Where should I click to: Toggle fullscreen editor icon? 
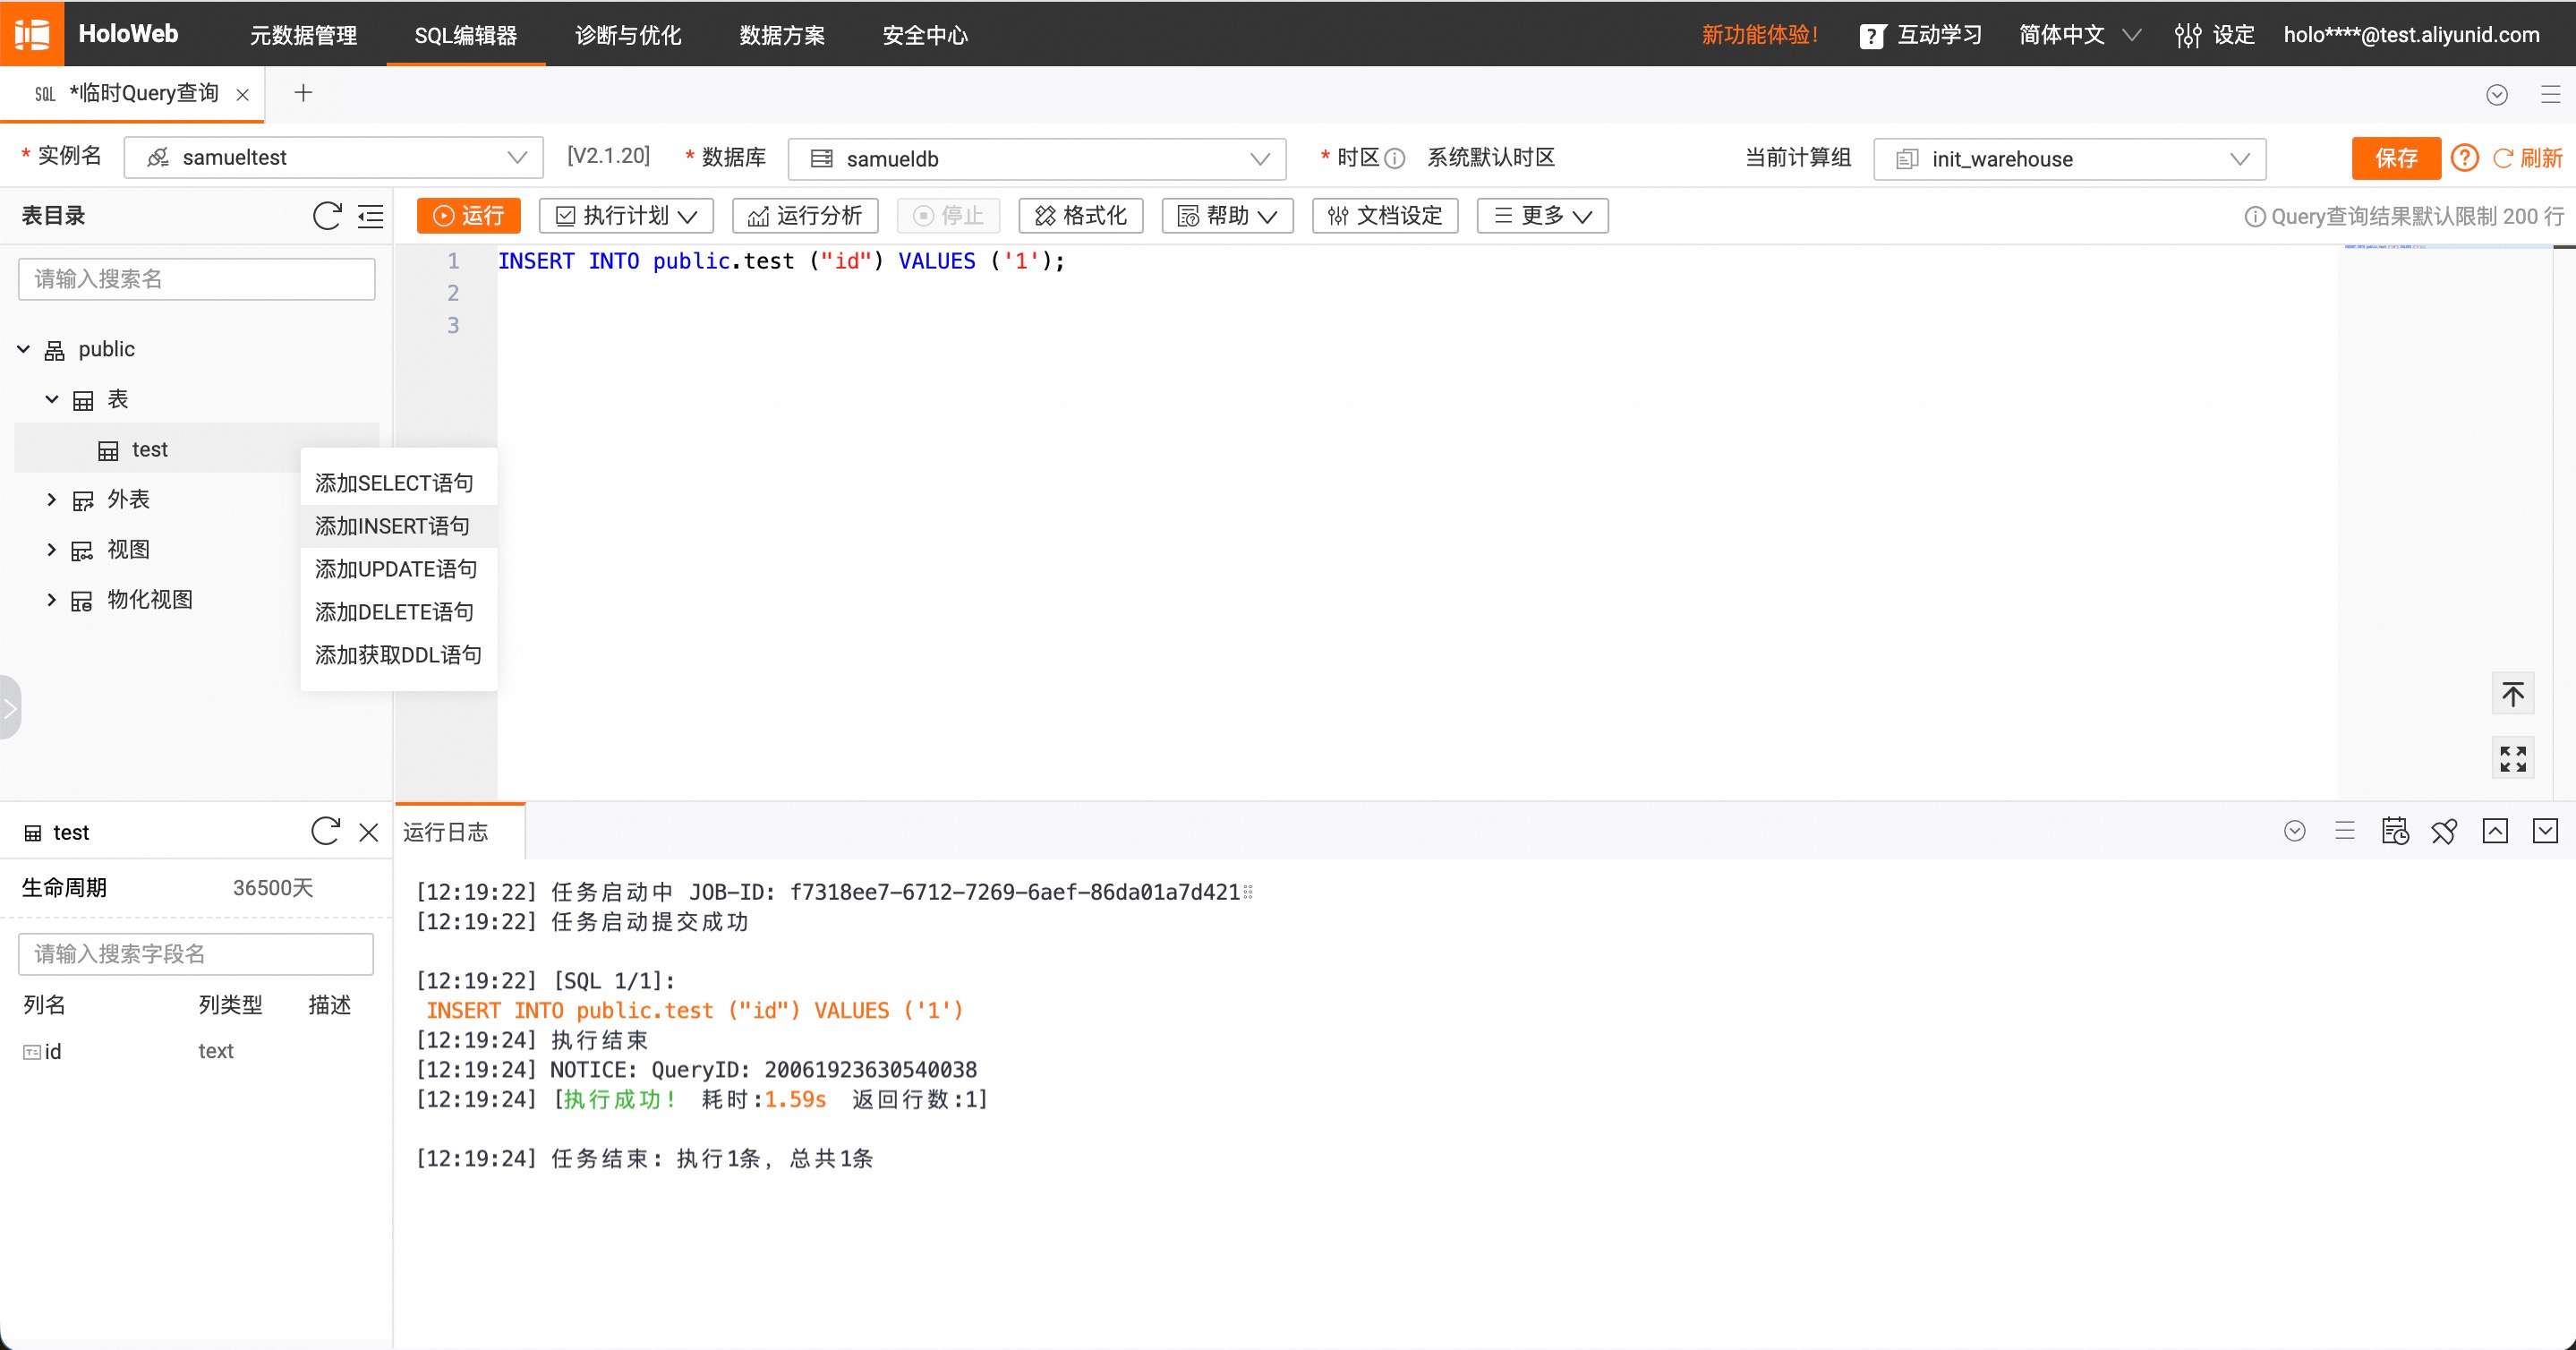click(2512, 758)
